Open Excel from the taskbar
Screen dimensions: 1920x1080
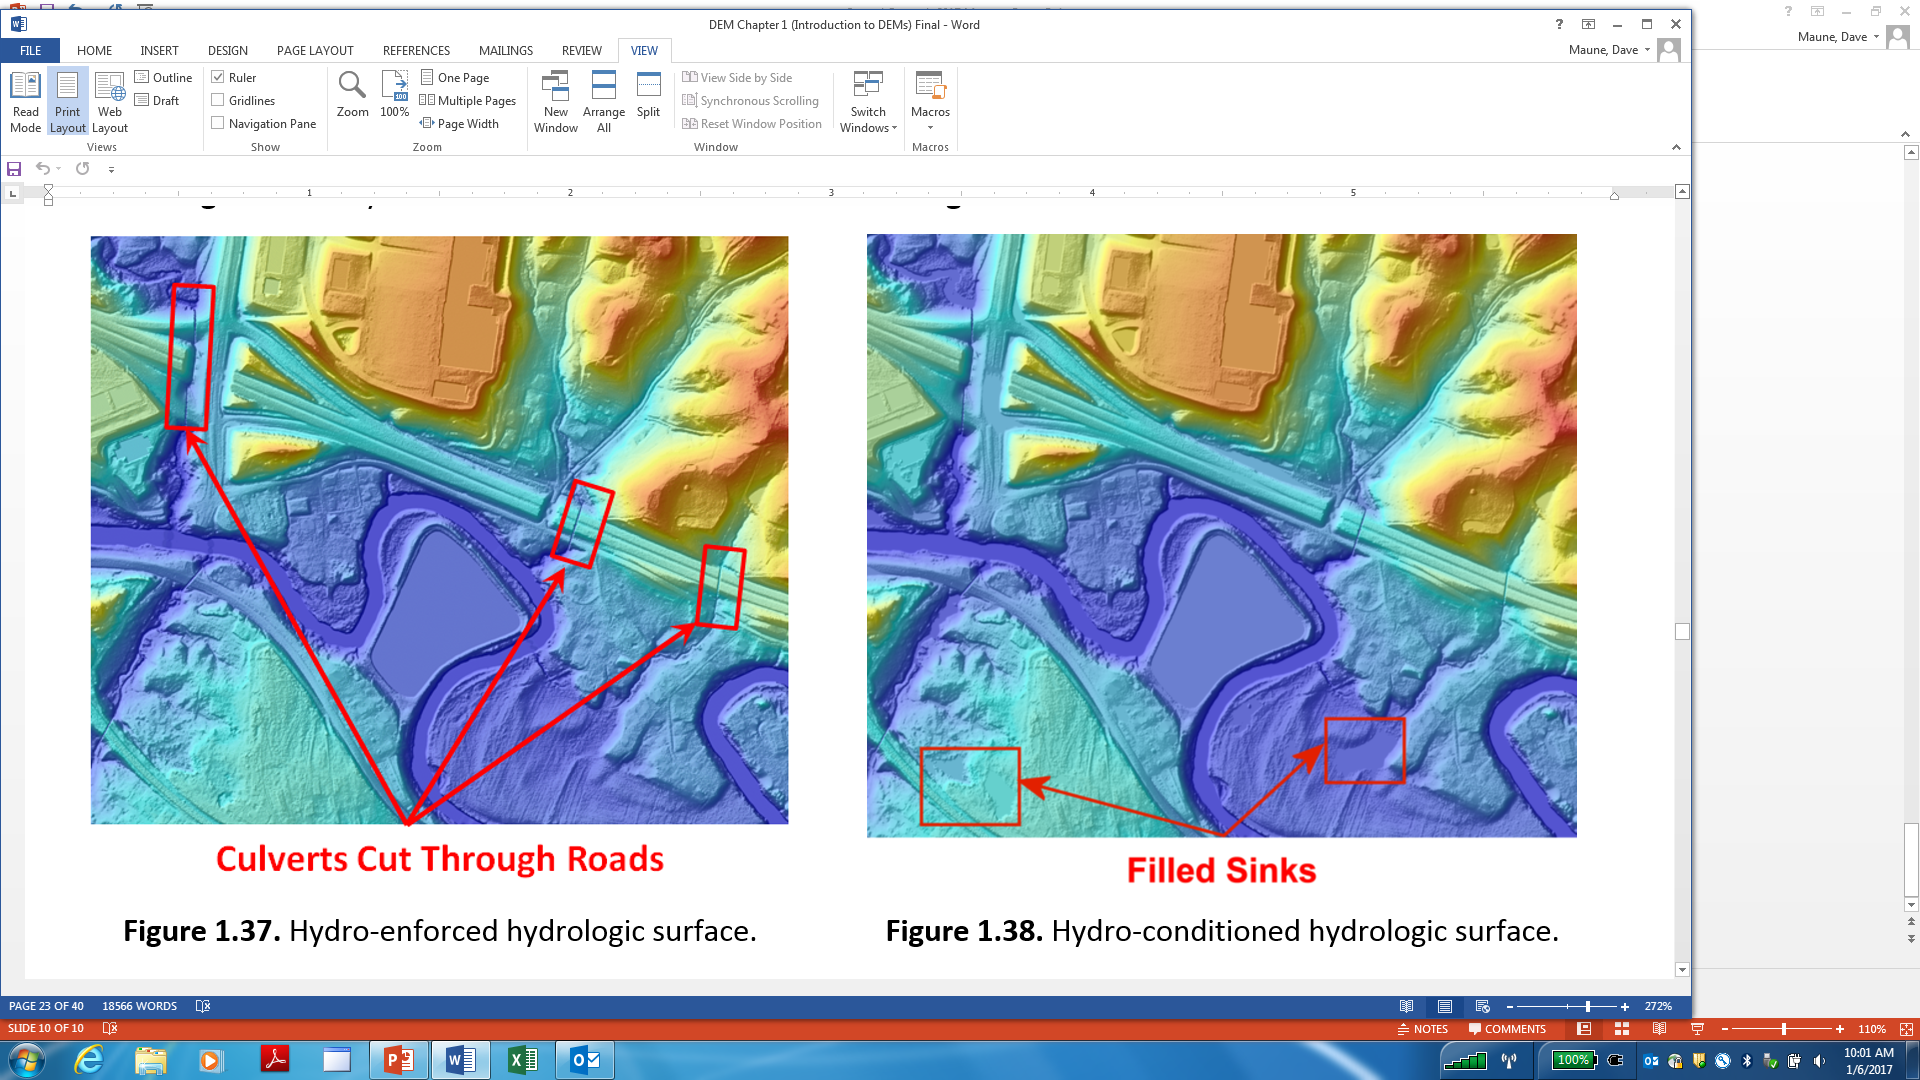click(x=523, y=1059)
